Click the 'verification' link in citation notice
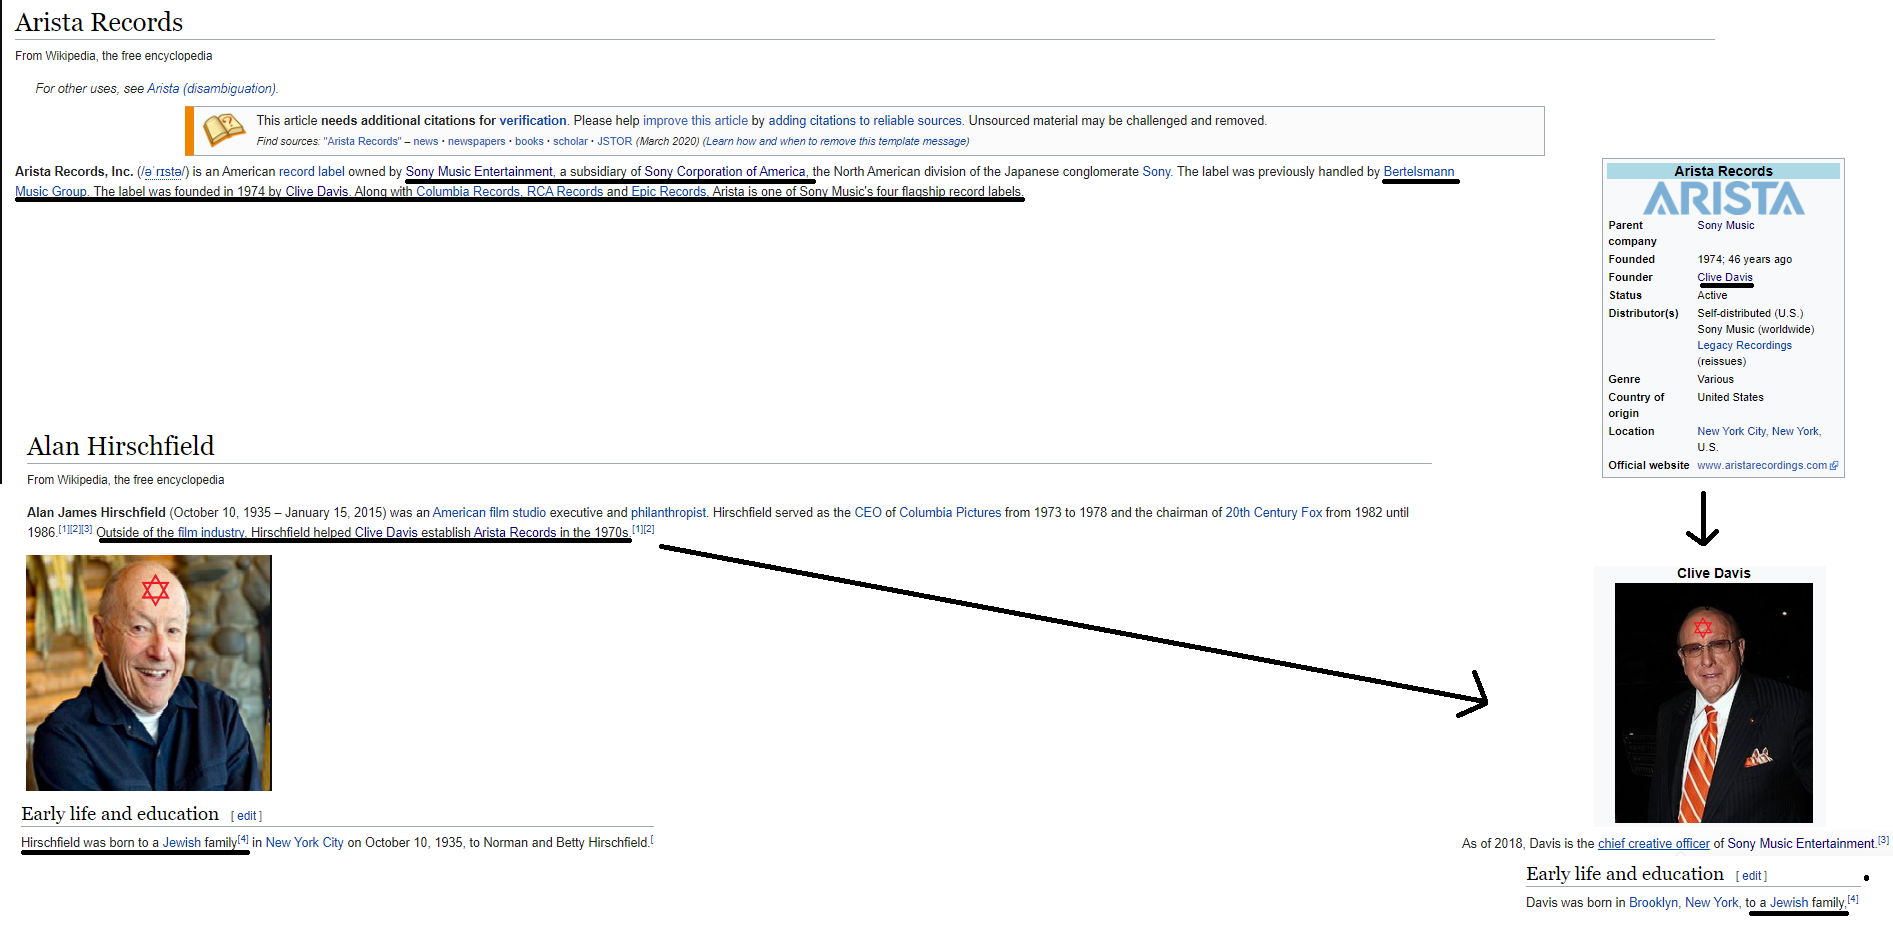 [533, 121]
